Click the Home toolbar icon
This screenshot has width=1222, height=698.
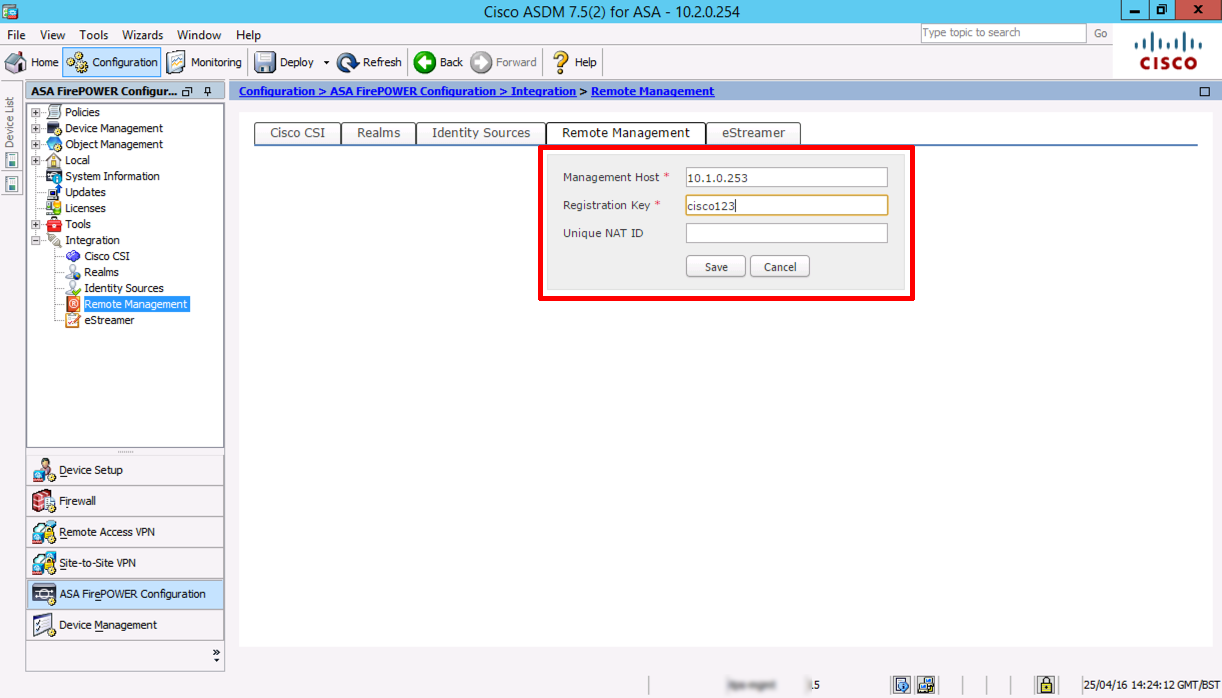(32, 62)
